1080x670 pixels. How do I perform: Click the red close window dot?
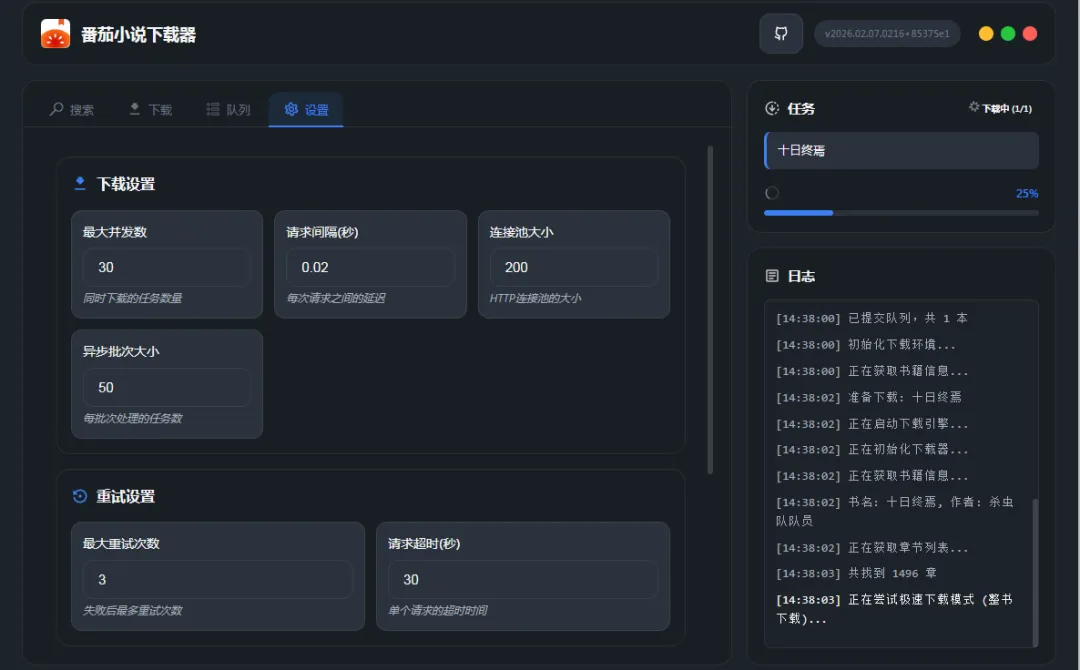click(x=1030, y=34)
